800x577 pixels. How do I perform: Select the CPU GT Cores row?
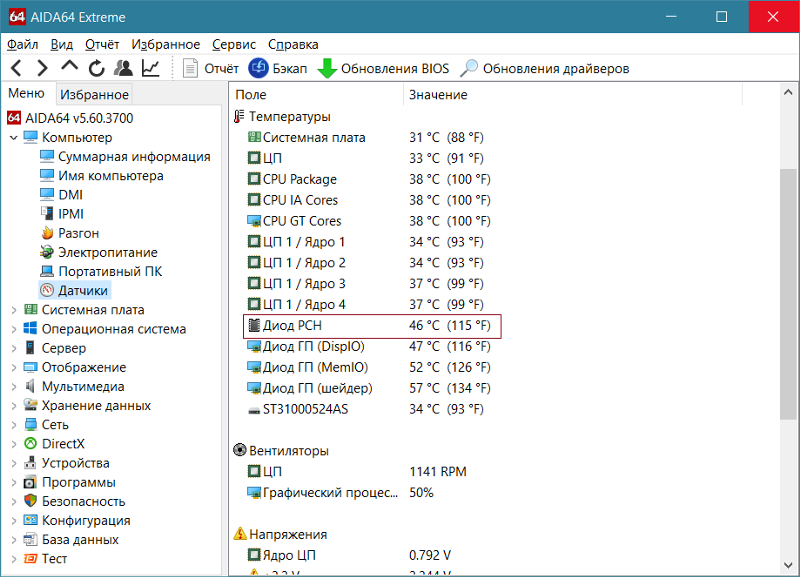369,221
